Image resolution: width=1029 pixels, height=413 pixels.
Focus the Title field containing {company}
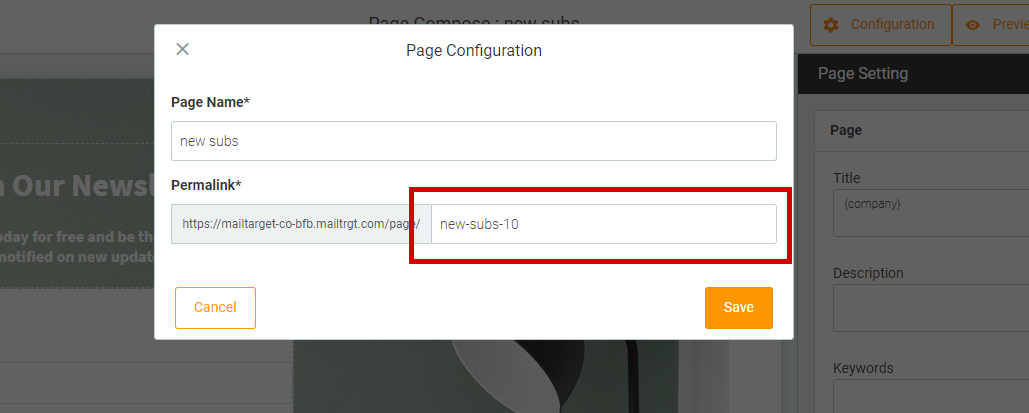931,213
